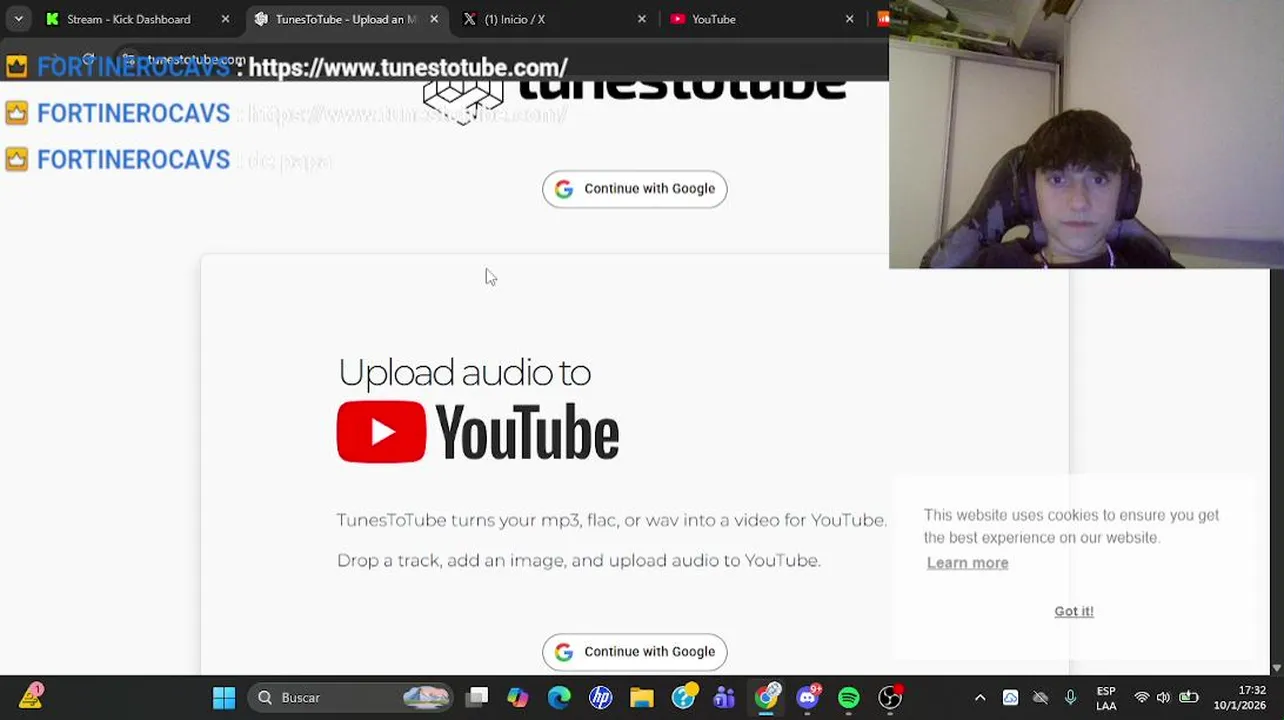
Task: Show hidden system tray icons
Action: tap(980, 698)
